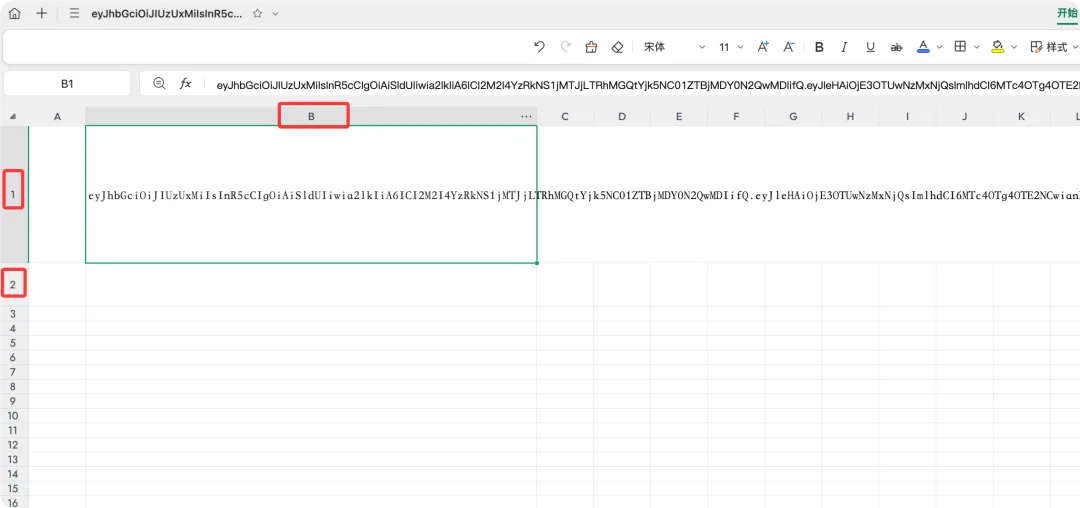
Task: Select row 10 header
Action: [13, 416]
